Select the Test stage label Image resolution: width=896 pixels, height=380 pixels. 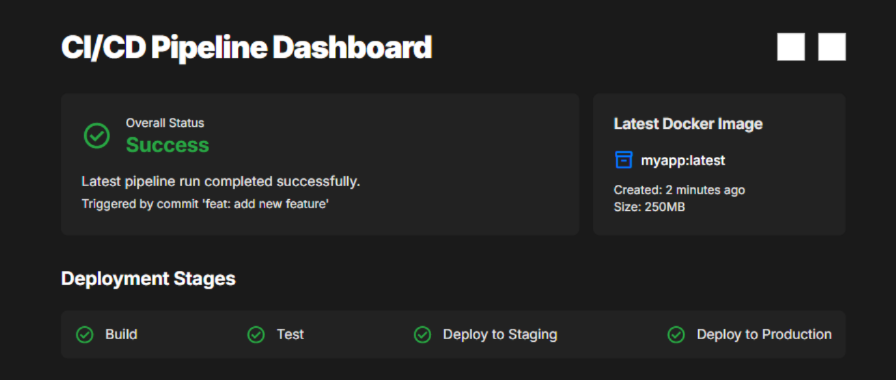[290, 334]
